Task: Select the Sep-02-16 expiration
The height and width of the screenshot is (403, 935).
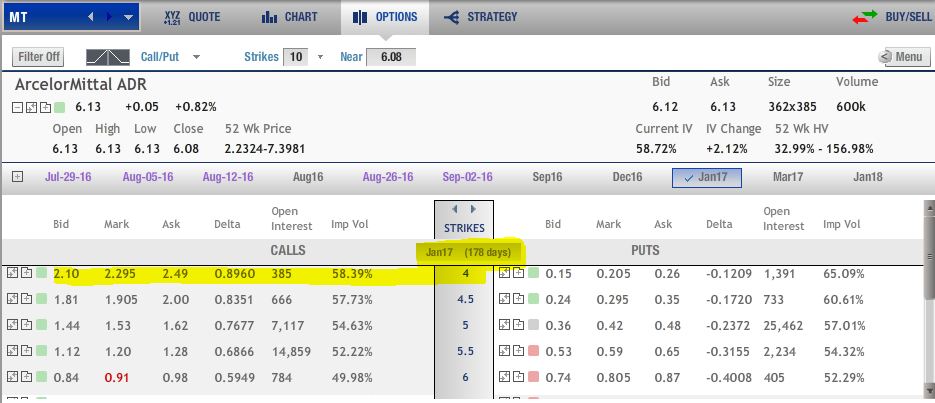Action: coord(468,177)
